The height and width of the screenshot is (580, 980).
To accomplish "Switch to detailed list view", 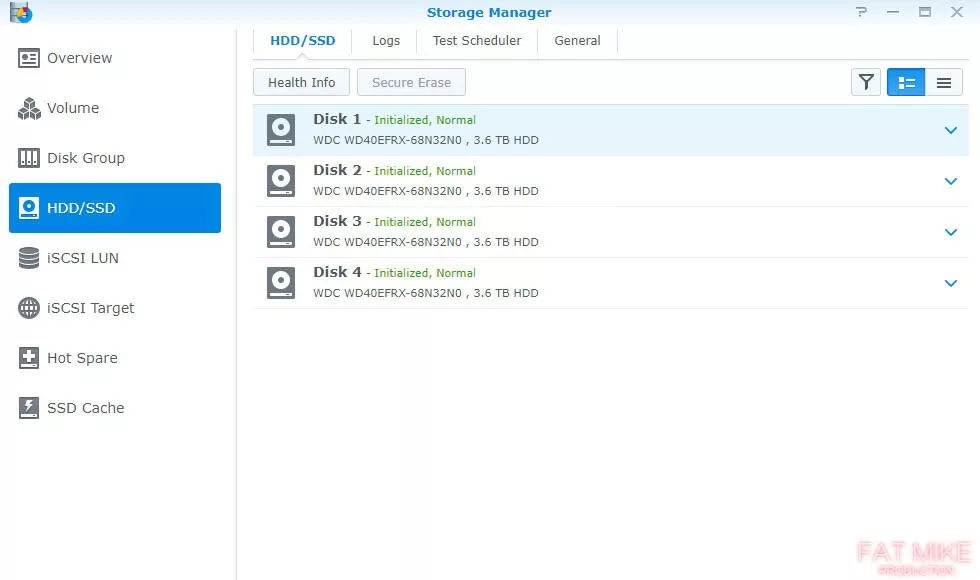I will click(906, 82).
